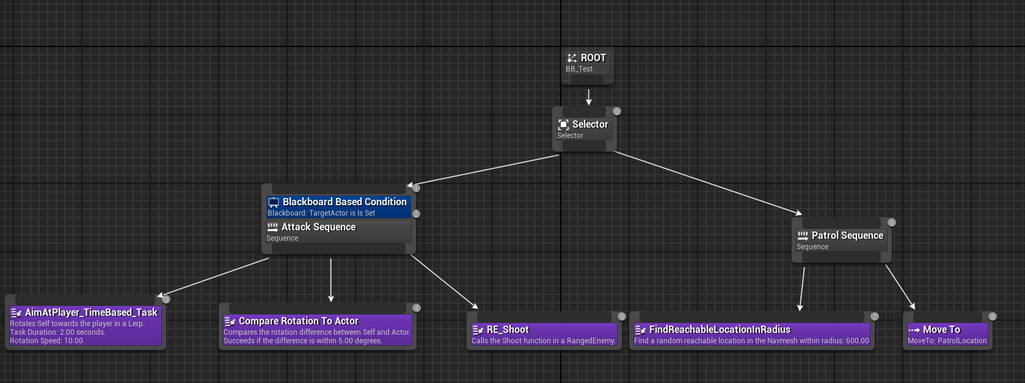The image size is (1025, 383).
Task: Click the Patrol Sequence icon
Action: point(803,236)
